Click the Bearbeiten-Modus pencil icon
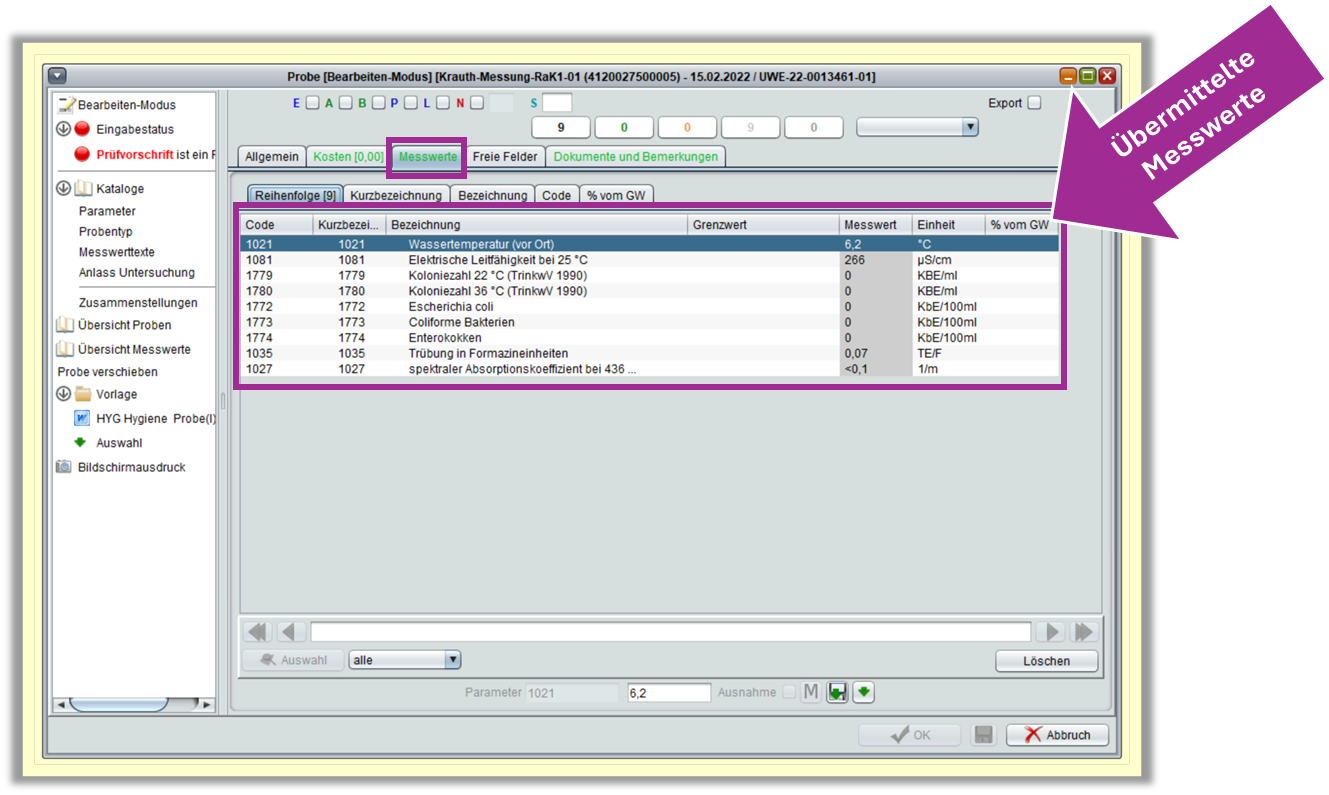This screenshot has width=1329, height=795. coord(66,105)
